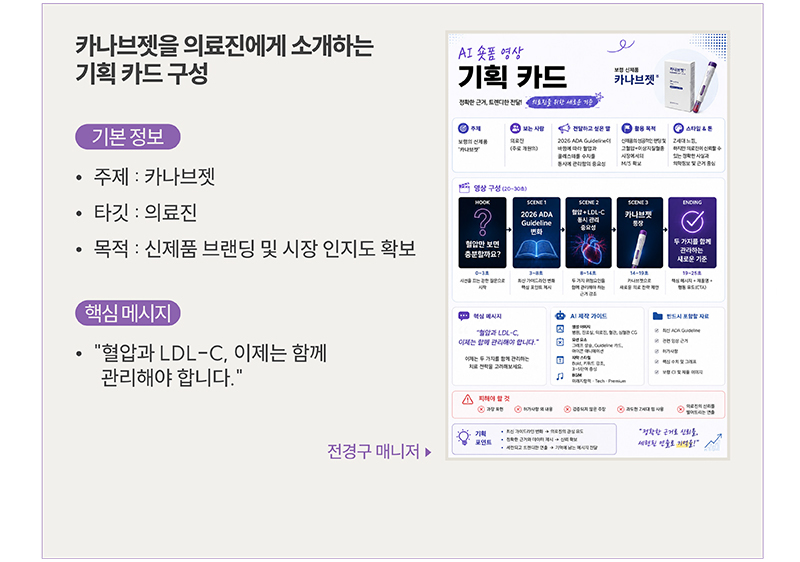Select the SCENE 2 heart thumbnail
Image resolution: width=800 pixels, height=562 pixels.
589,233
